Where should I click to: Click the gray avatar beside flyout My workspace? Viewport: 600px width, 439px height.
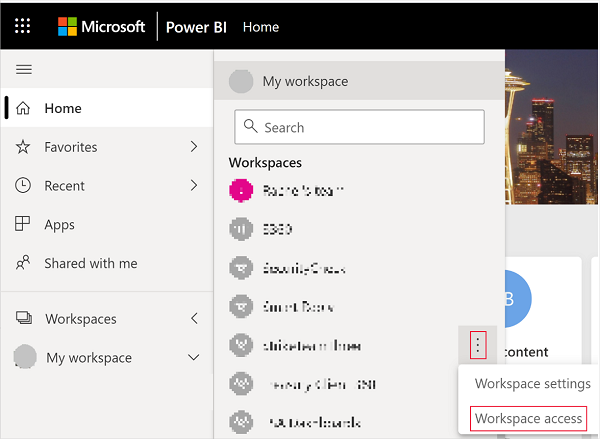(x=241, y=81)
